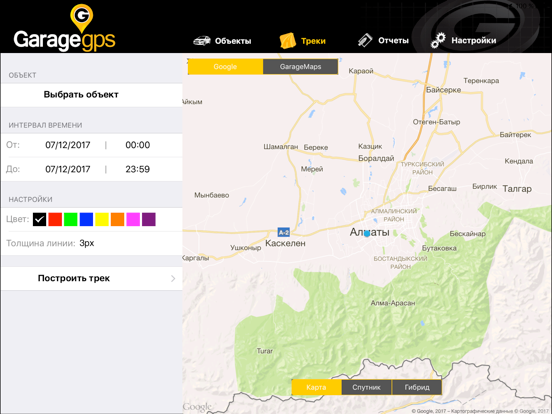Click the Turar label on the map
Viewport: 552px width, 414px height.
(265, 351)
